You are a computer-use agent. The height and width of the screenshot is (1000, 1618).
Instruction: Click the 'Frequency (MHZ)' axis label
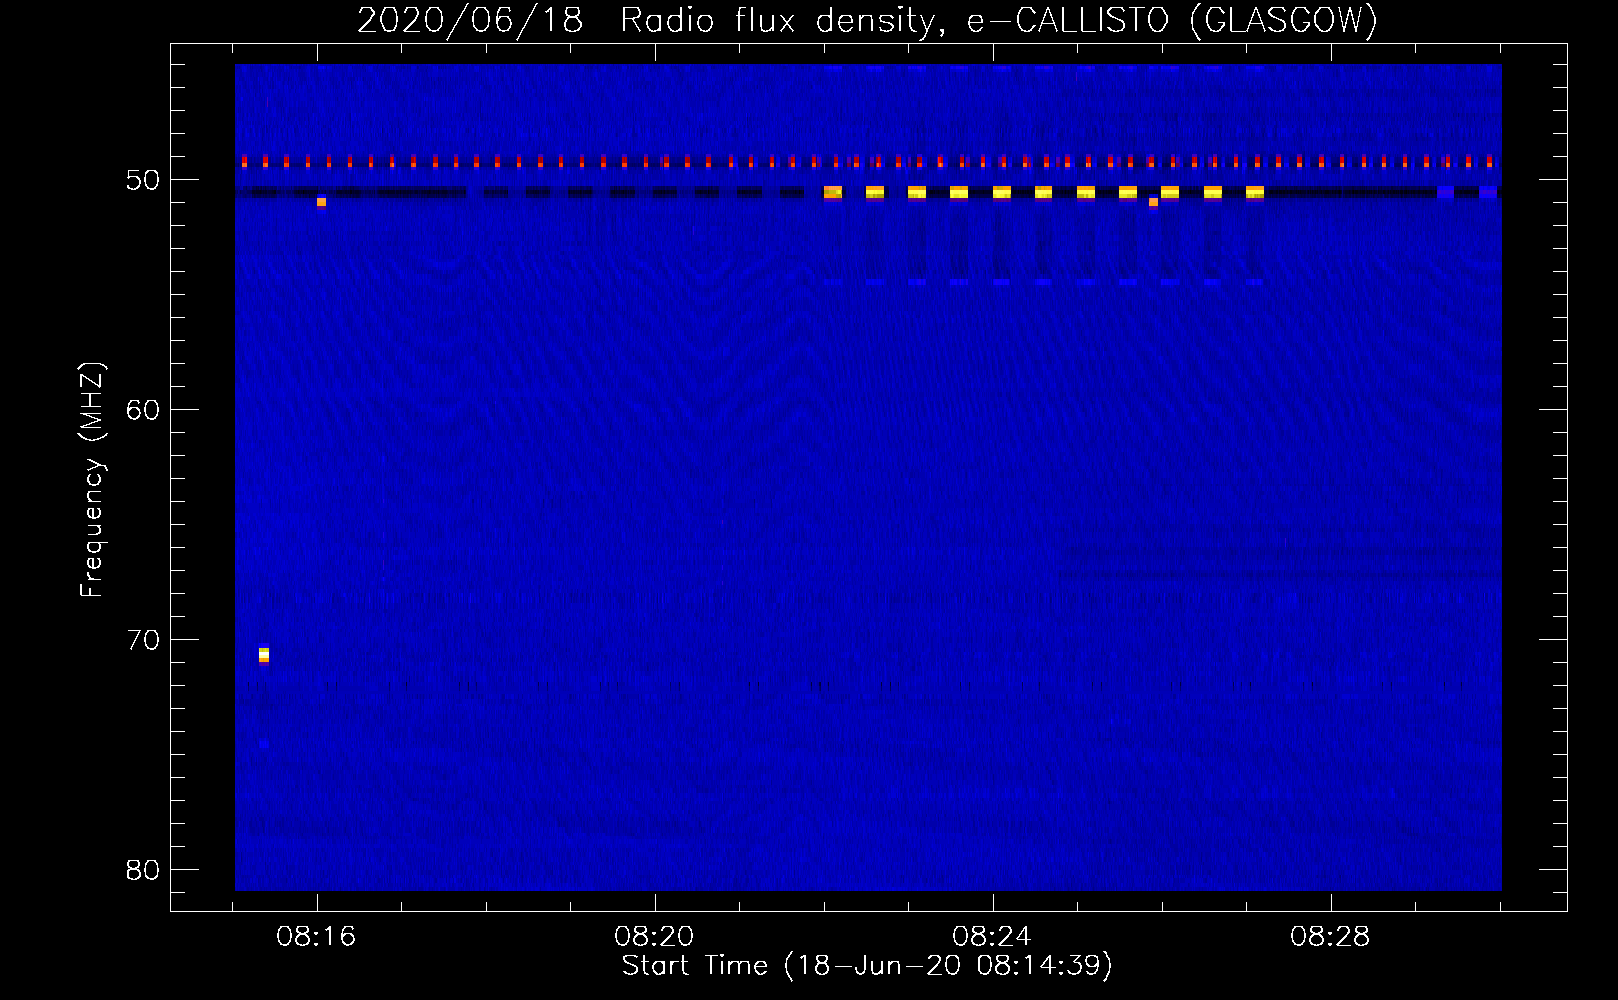[91, 480]
